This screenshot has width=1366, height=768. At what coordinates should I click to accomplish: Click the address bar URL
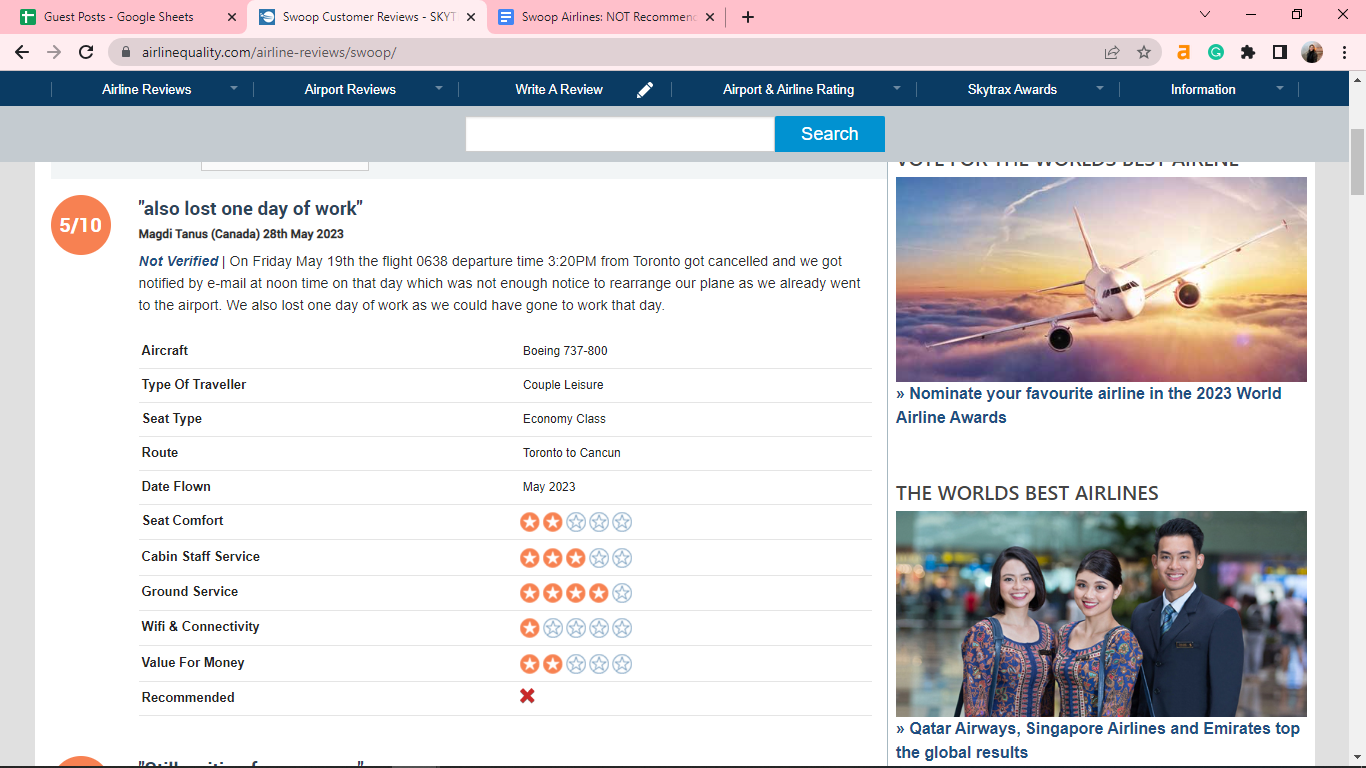pos(269,52)
